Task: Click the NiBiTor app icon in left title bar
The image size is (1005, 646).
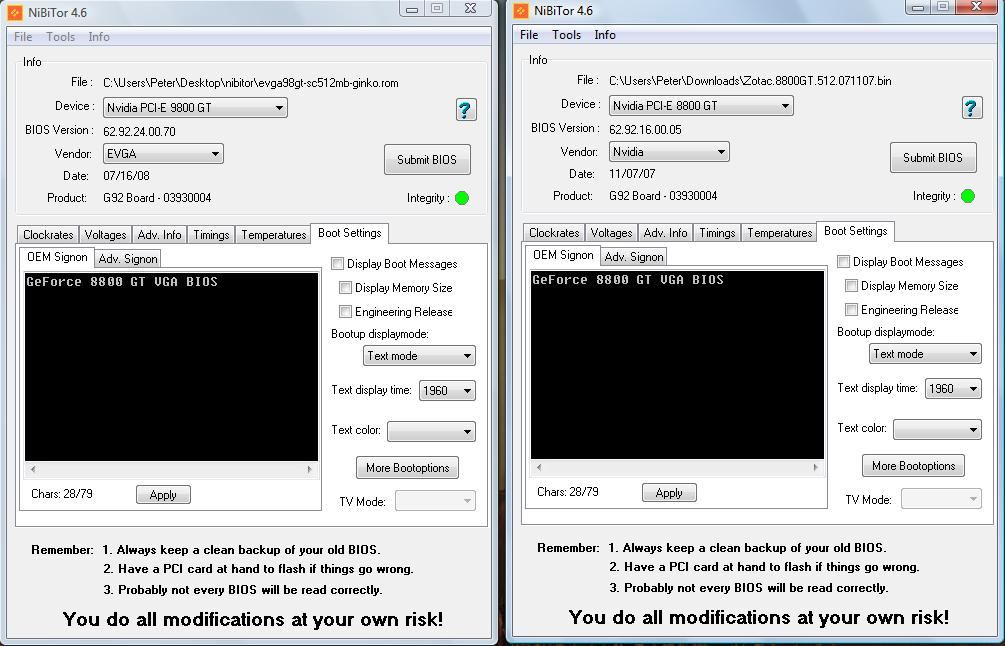Action: [x=15, y=13]
